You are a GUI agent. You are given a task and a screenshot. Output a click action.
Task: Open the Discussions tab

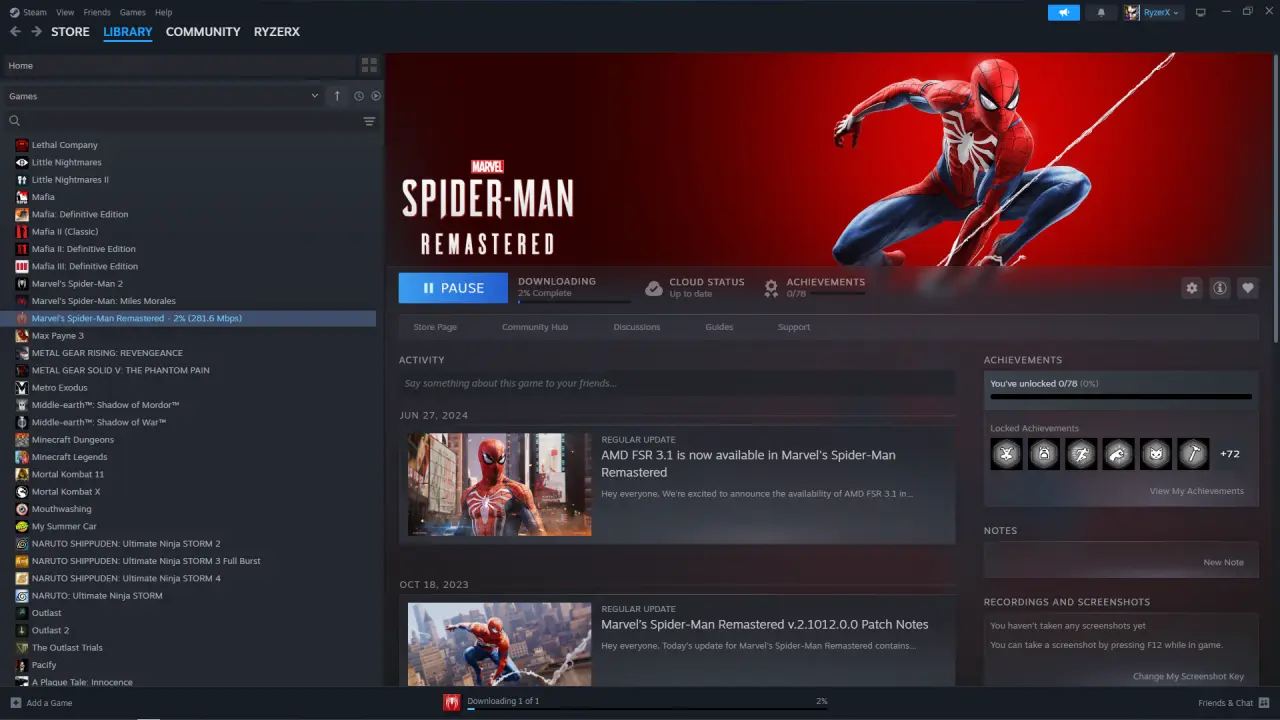pos(637,327)
